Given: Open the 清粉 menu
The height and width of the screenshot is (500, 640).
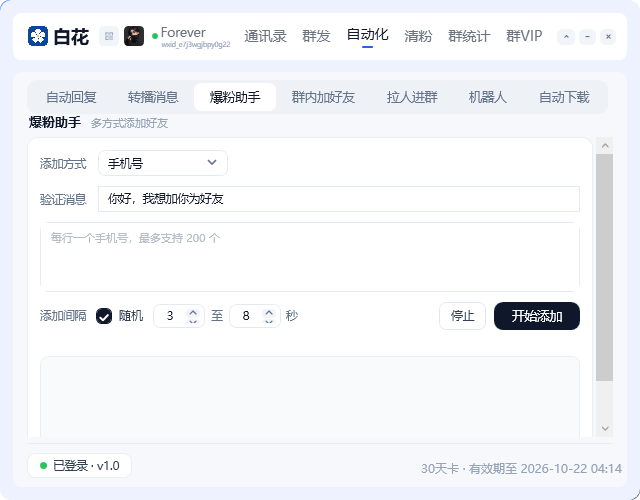Looking at the screenshot, I should tap(418, 36).
